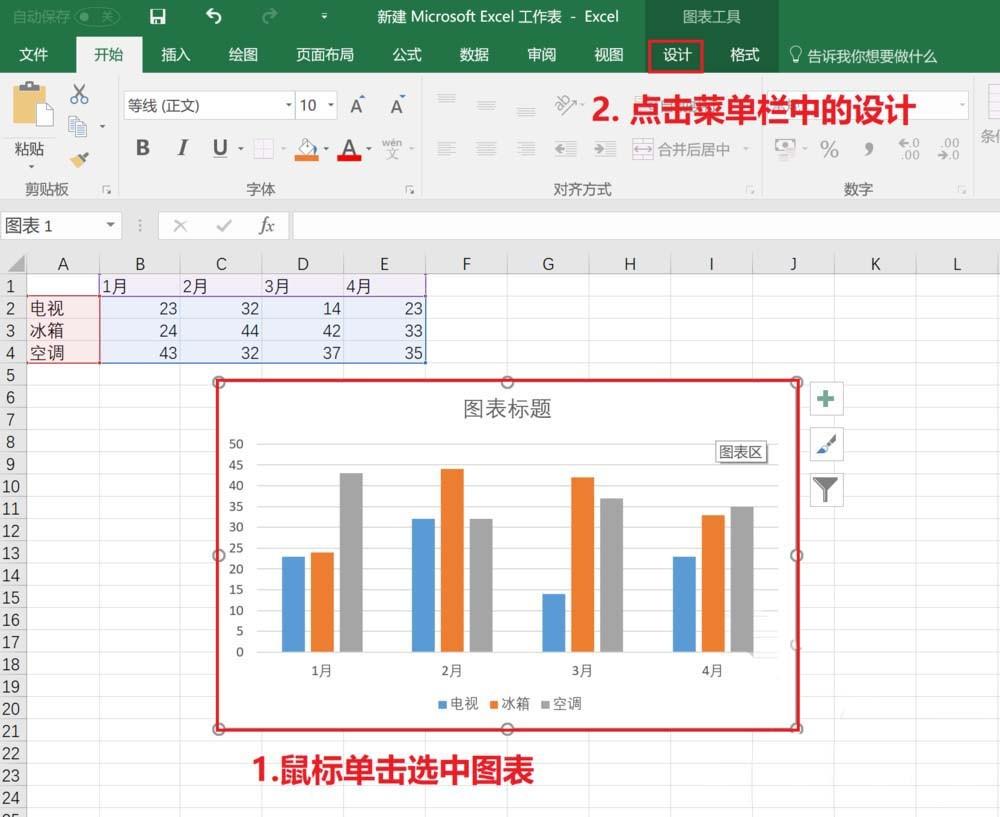This screenshot has width=1000, height=817.
Task: Pick a color from the Font Color swatch
Action: (x=349, y=149)
